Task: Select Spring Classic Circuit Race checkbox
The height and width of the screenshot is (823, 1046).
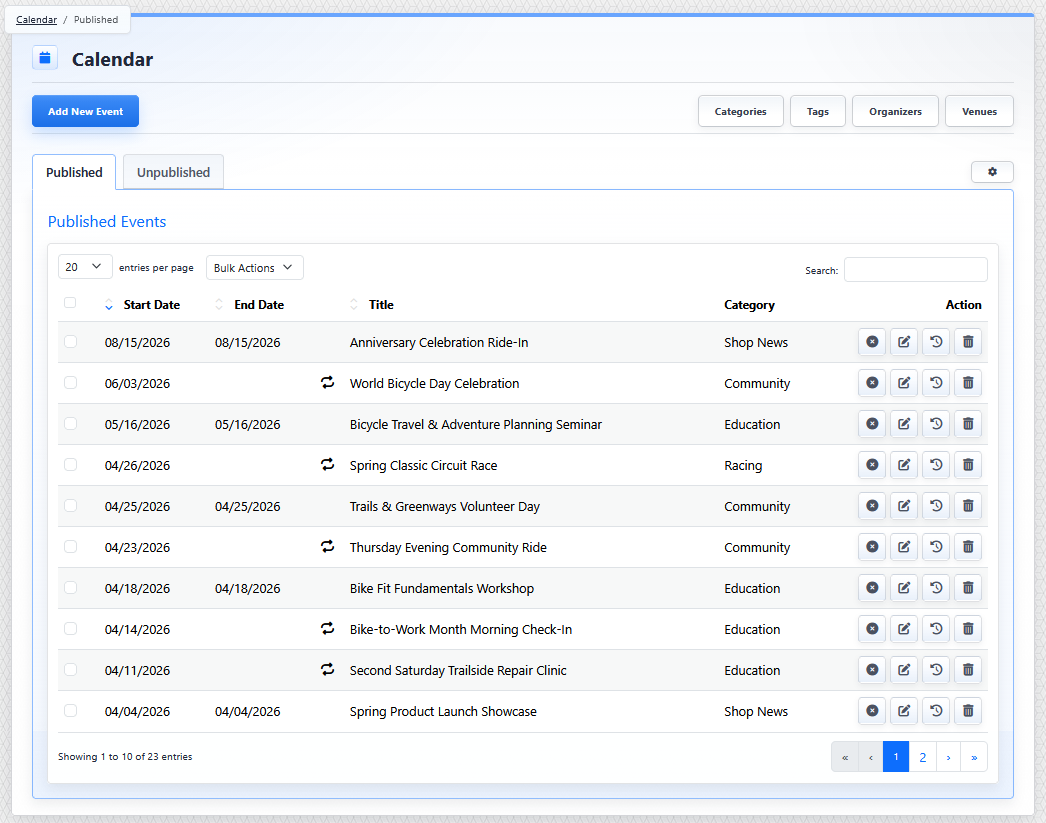Action: click(70, 465)
